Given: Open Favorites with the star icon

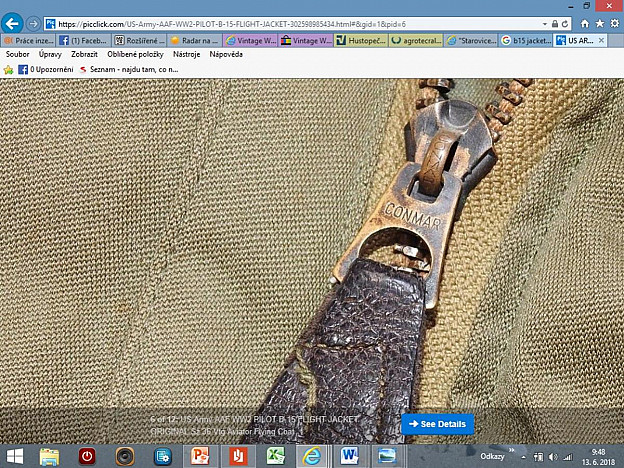Looking at the screenshot, I should 600,24.
